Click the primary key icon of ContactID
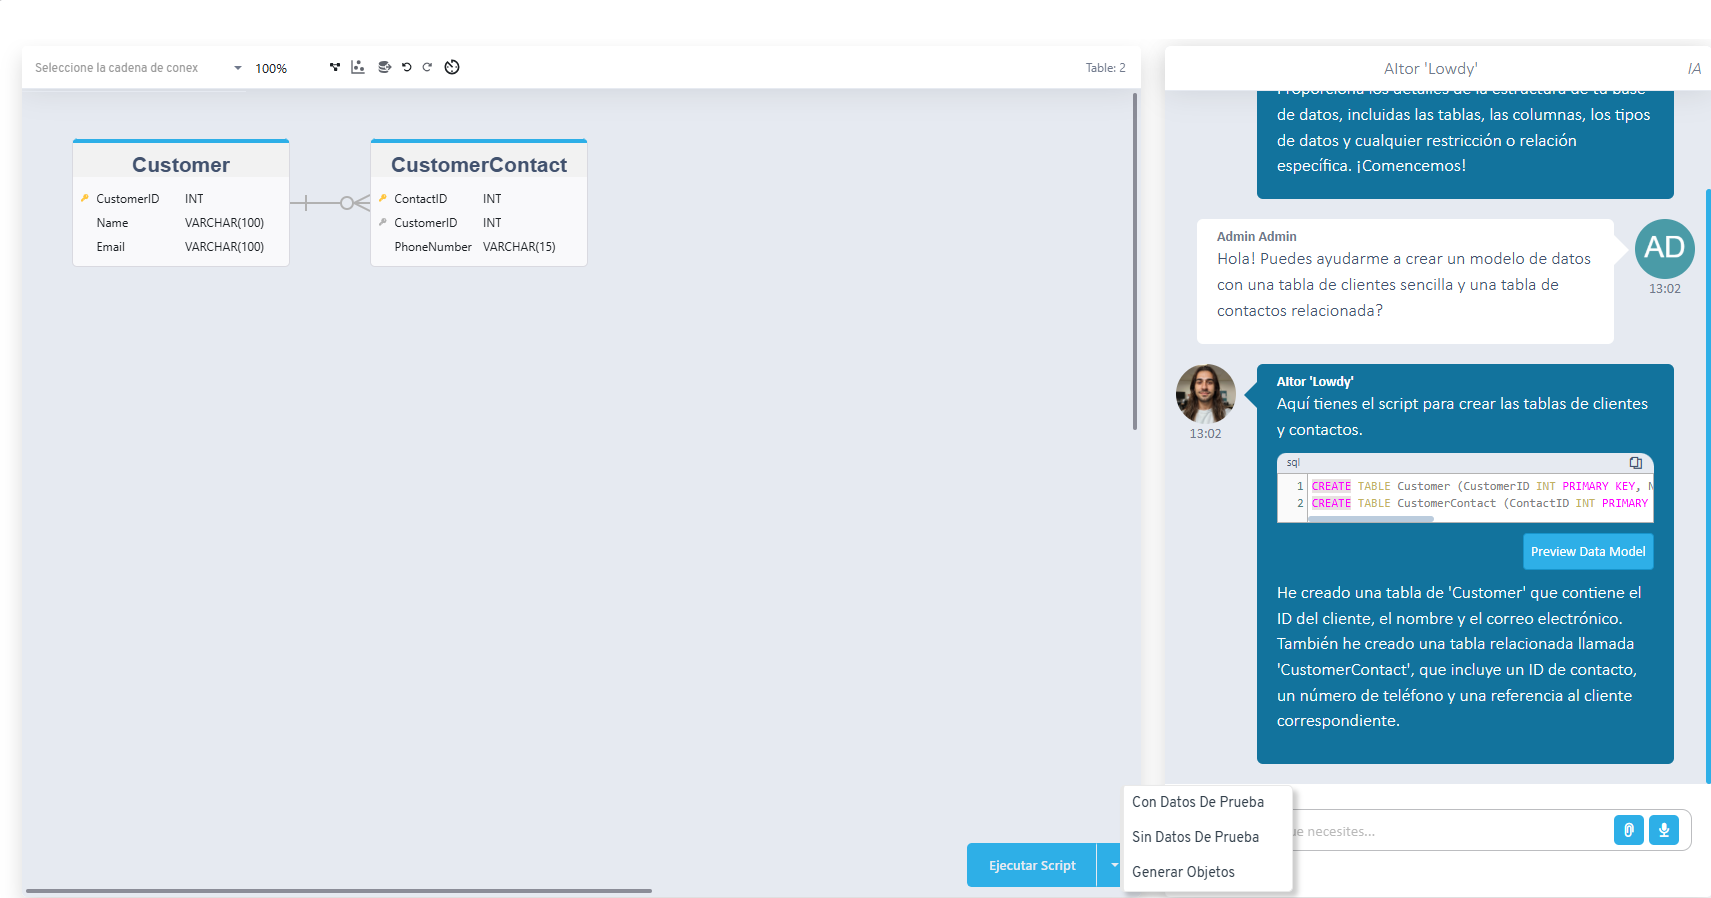The height and width of the screenshot is (898, 1711). tap(383, 198)
